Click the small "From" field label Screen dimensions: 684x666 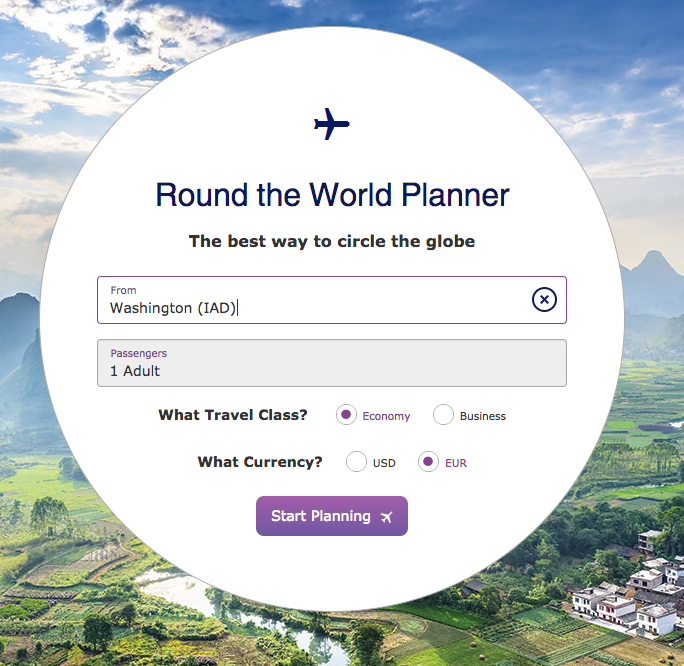tap(123, 290)
